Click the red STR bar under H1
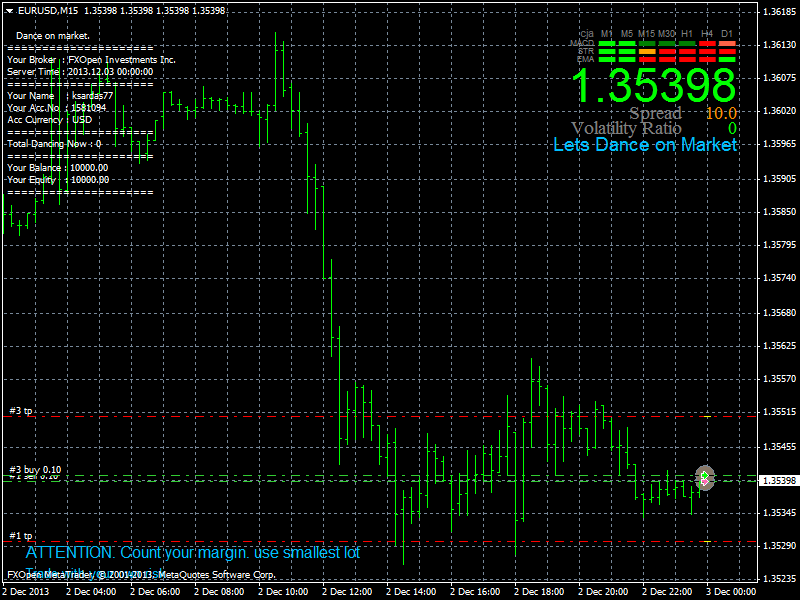800x600 pixels. pyautogui.click(x=687, y=52)
